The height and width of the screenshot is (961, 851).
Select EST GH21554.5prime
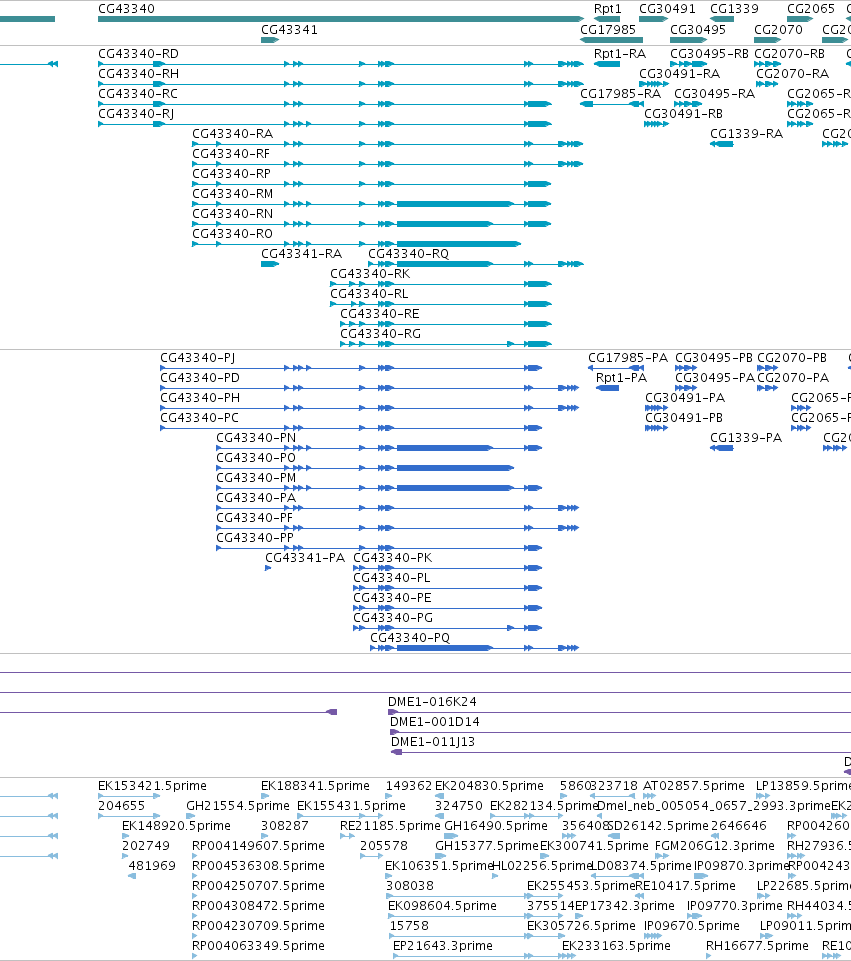click(238, 806)
